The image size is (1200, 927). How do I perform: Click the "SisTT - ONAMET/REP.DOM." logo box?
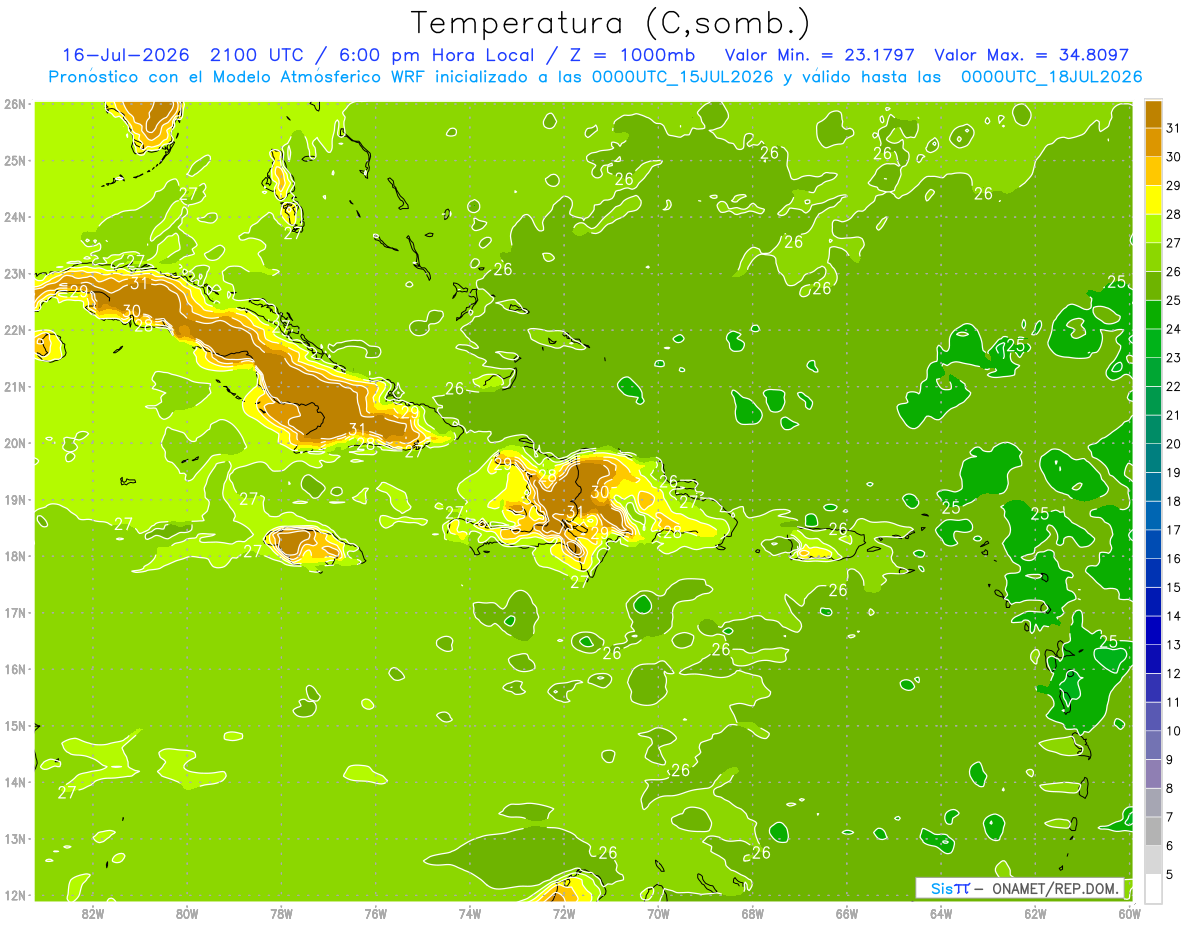tap(1020, 888)
